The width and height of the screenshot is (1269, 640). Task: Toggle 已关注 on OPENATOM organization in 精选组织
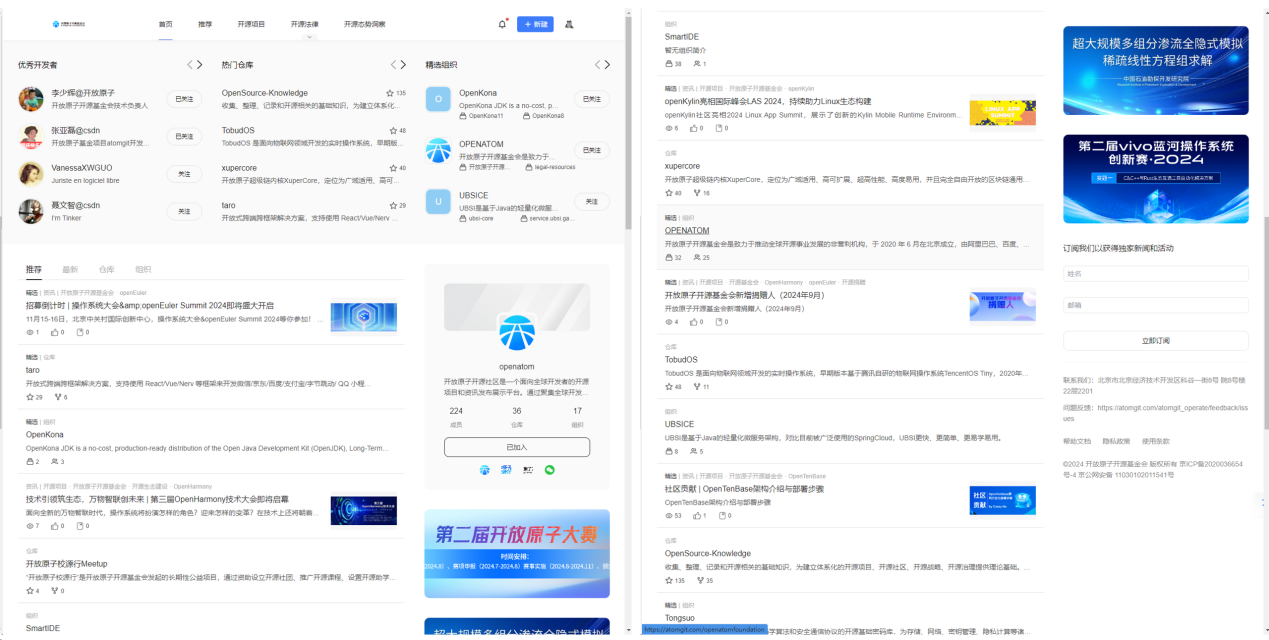(592, 150)
